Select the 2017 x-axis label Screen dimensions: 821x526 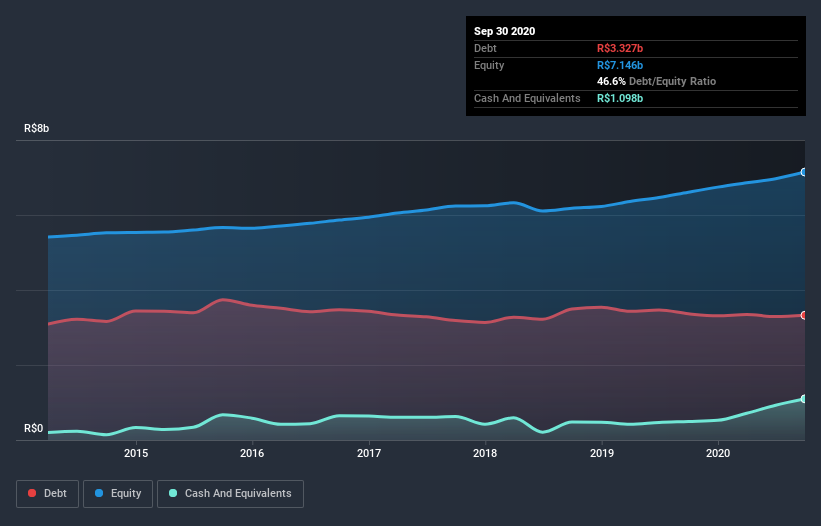369,453
